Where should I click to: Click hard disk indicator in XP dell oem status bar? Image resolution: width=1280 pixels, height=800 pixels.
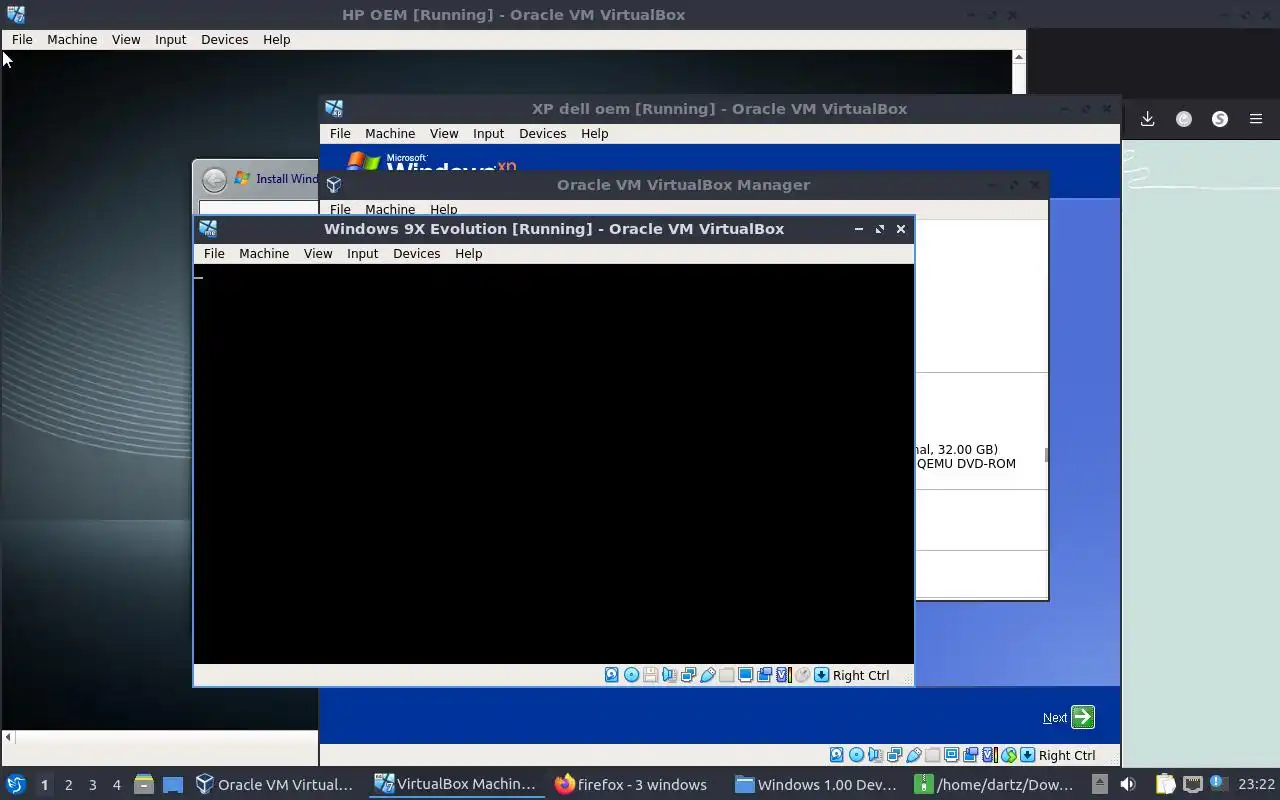pos(836,755)
